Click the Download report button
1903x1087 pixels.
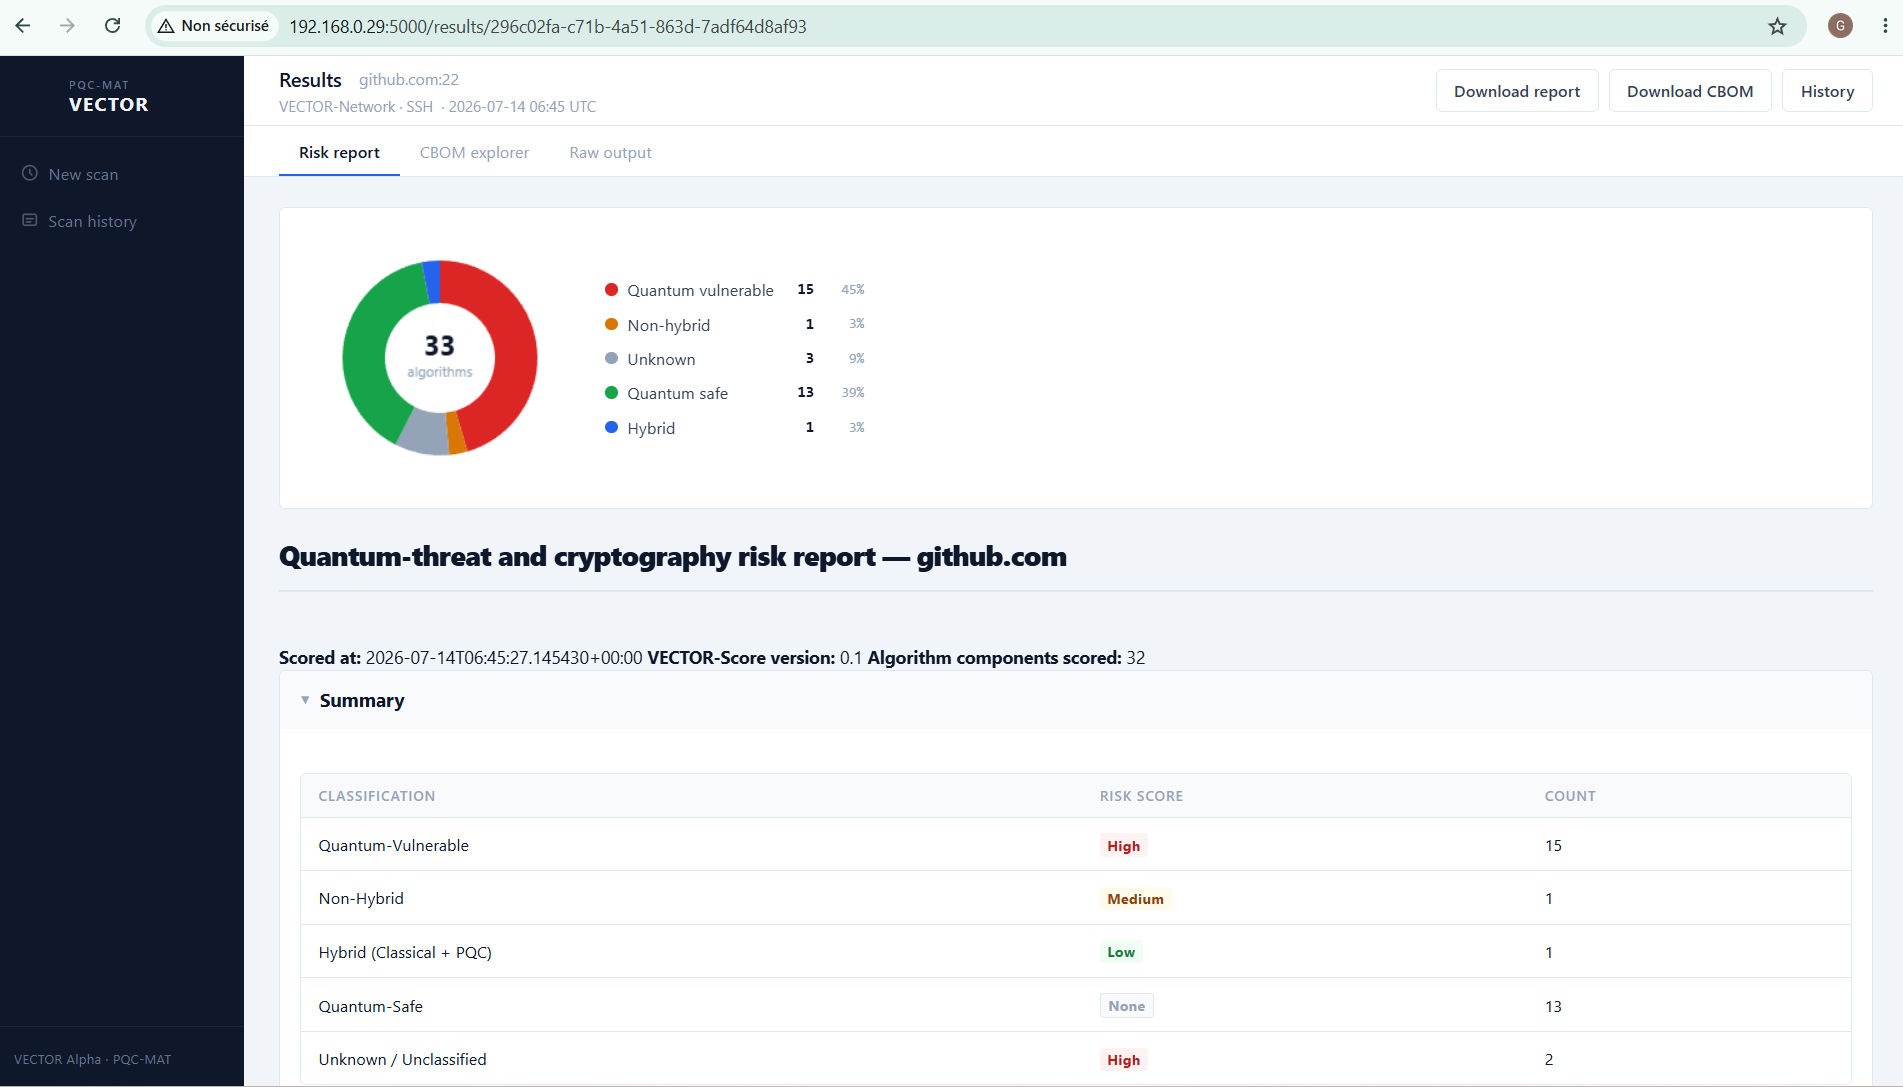click(1517, 91)
